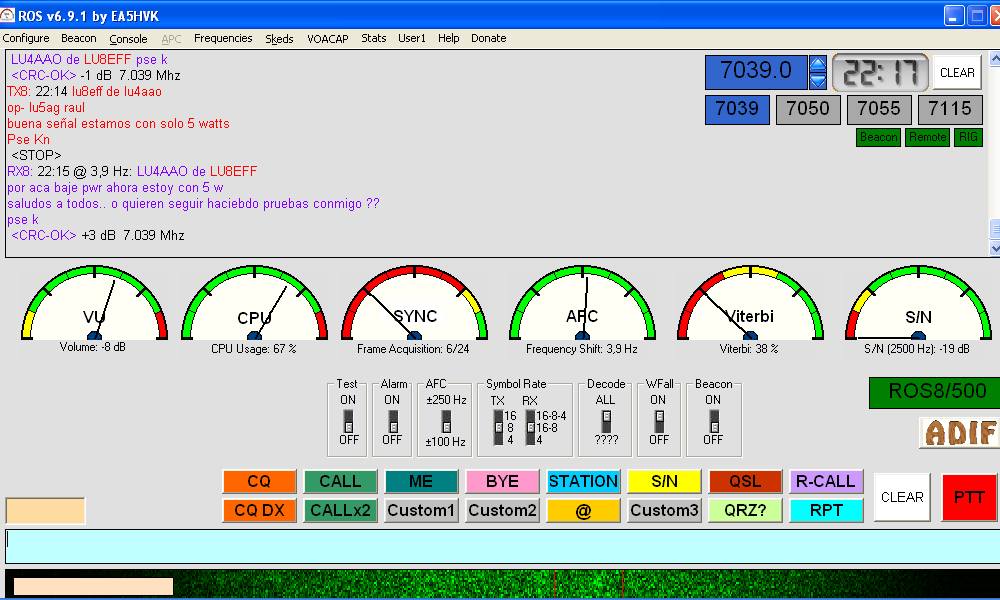Click the AFC frequency shift gauge
The width and height of the screenshot is (1000, 600).
[582, 305]
